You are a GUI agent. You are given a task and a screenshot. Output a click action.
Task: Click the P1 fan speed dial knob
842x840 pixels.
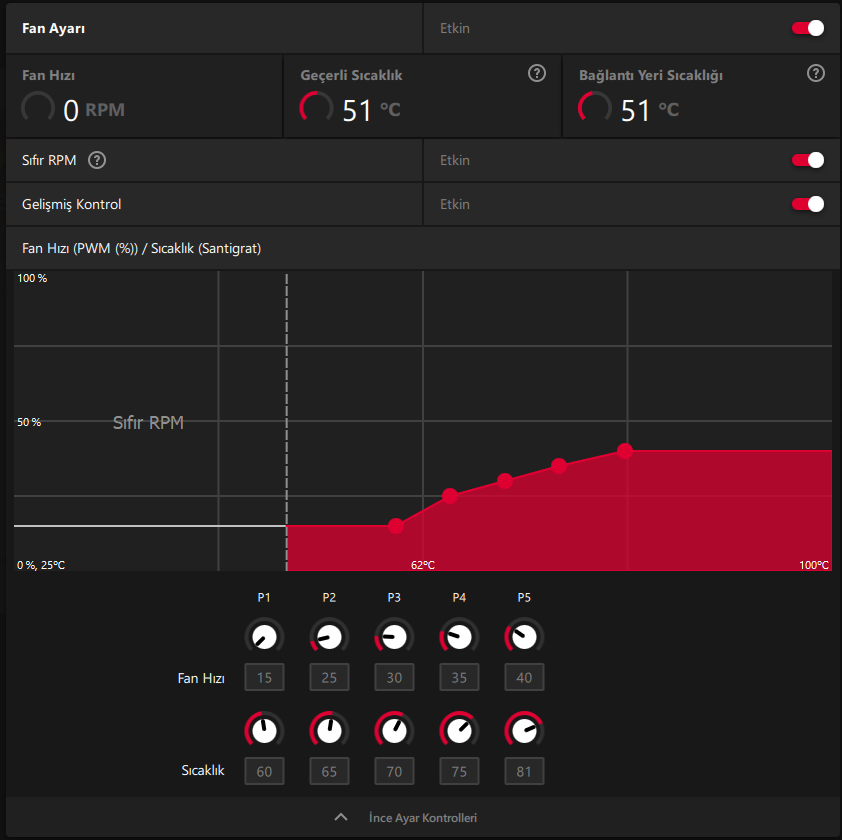[x=264, y=638]
